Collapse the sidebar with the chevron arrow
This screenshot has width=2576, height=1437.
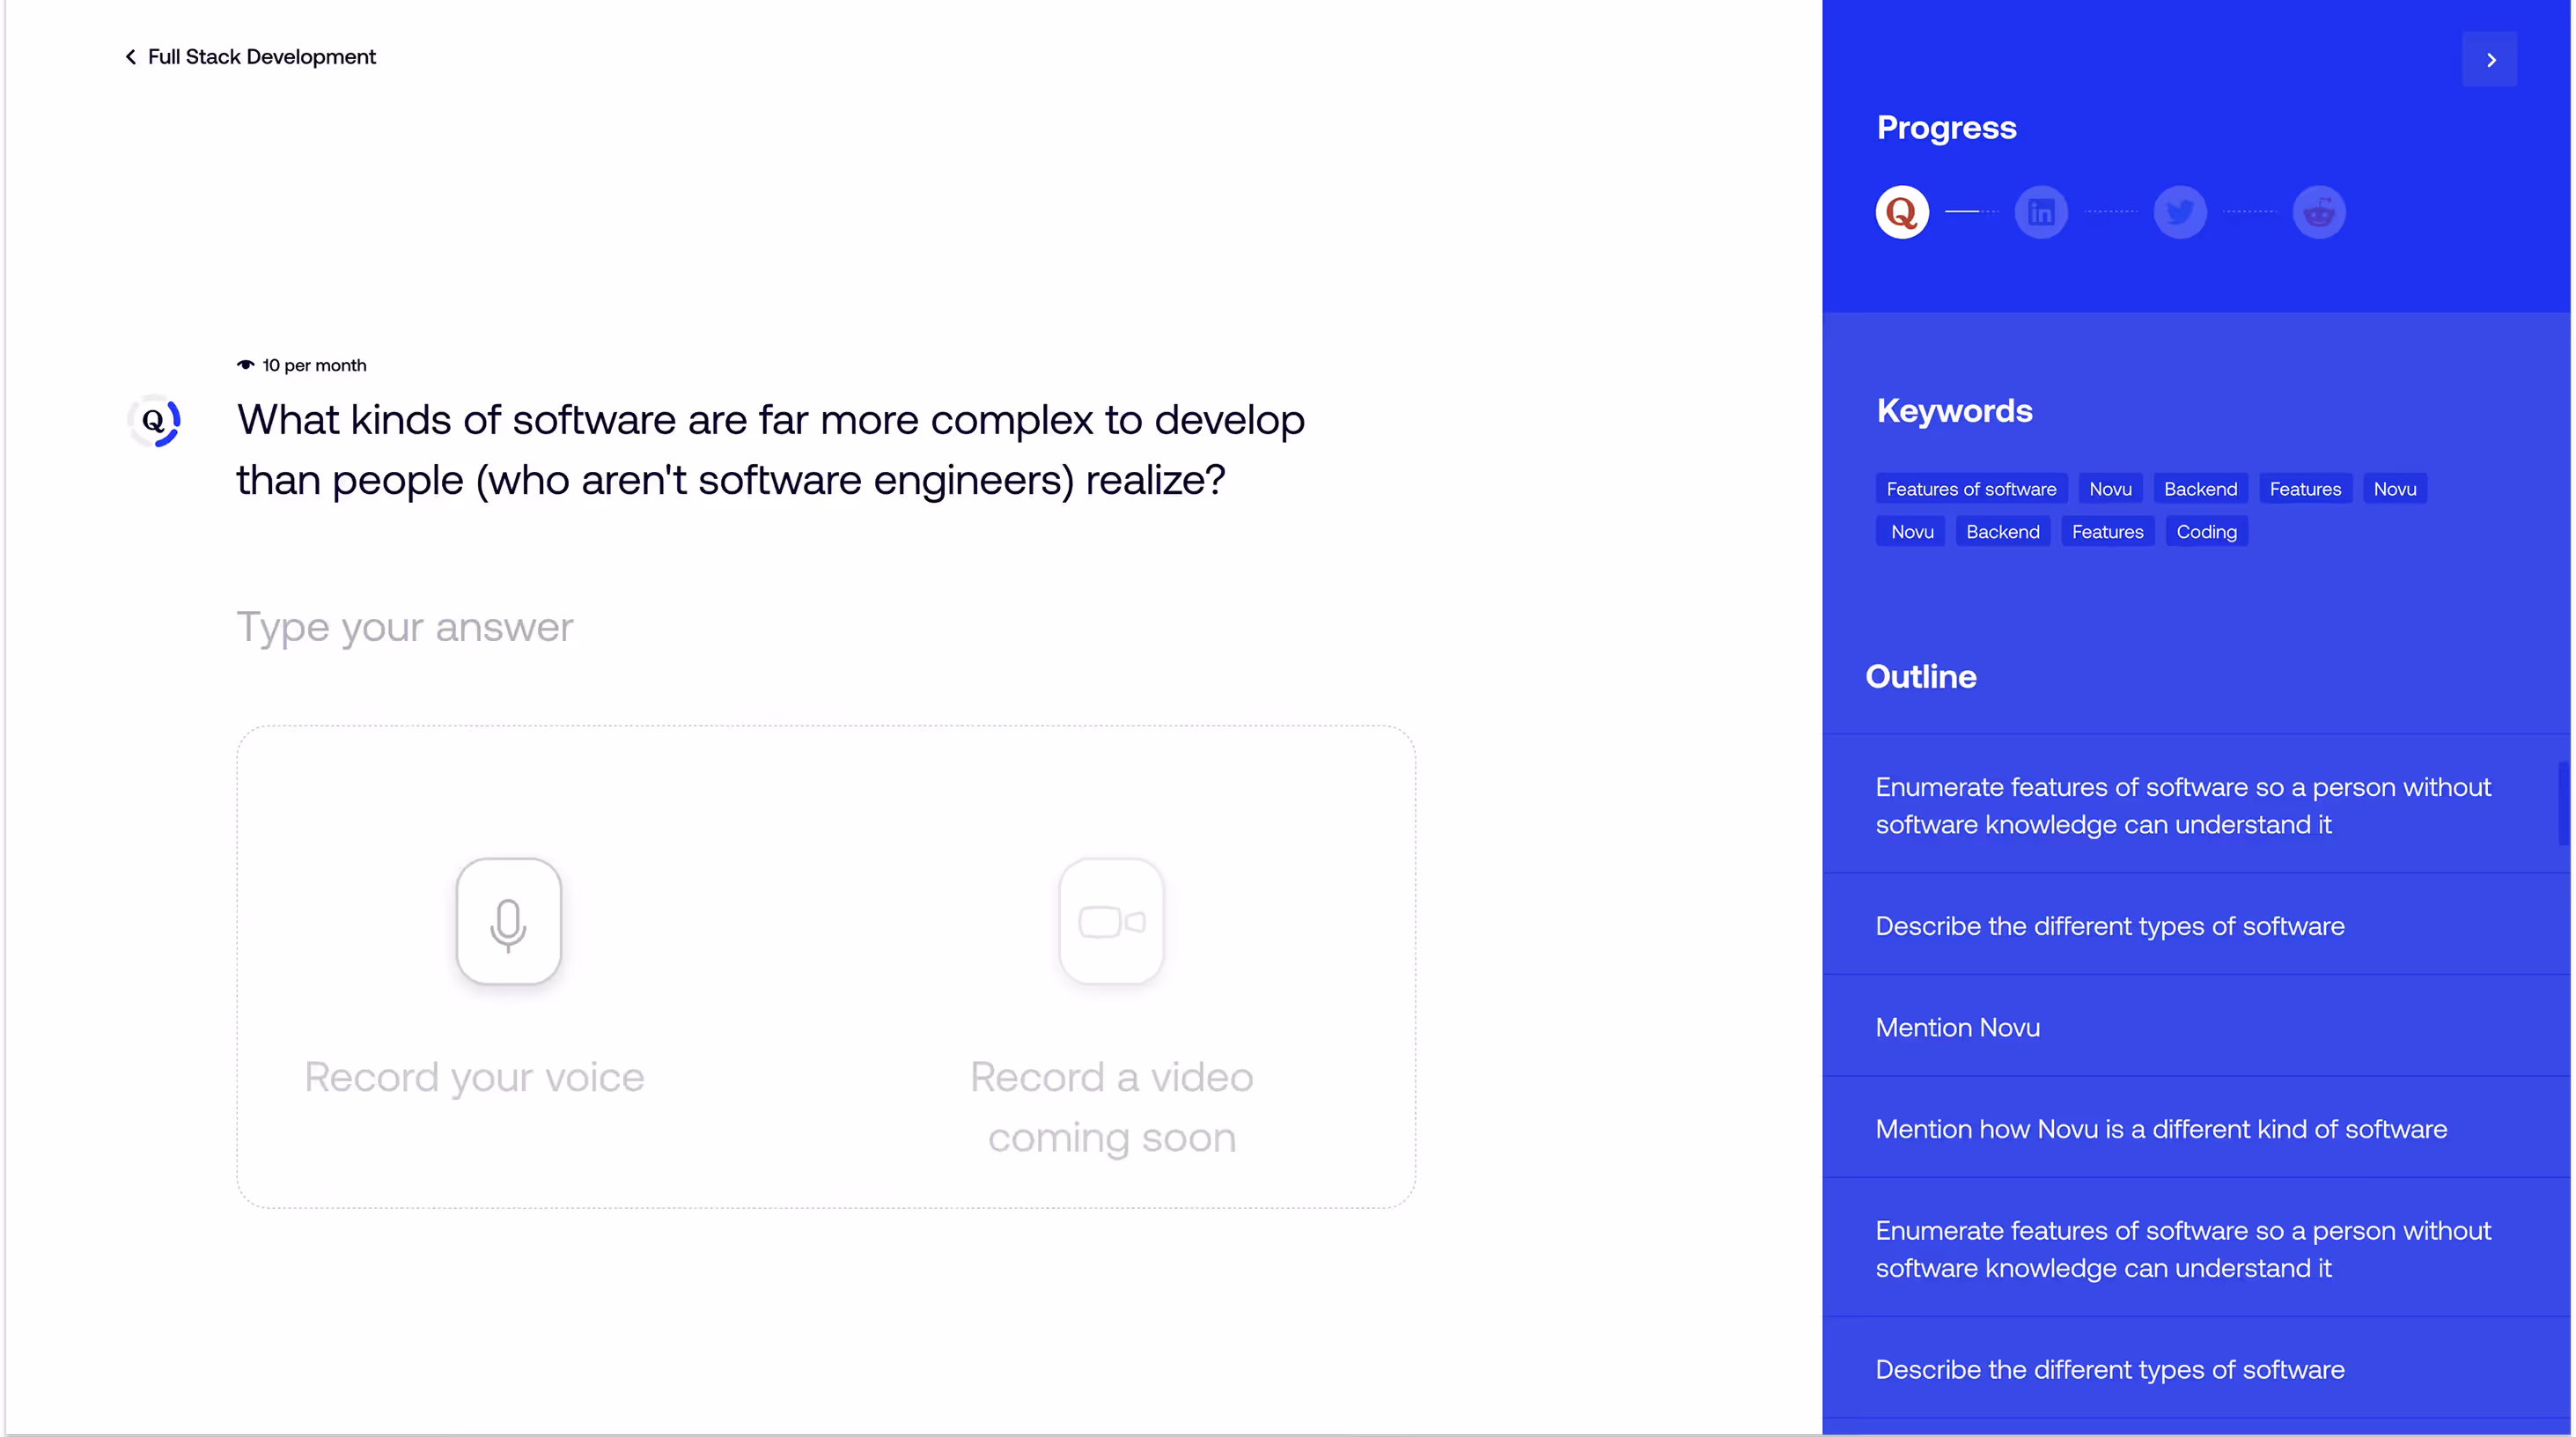2489,60
